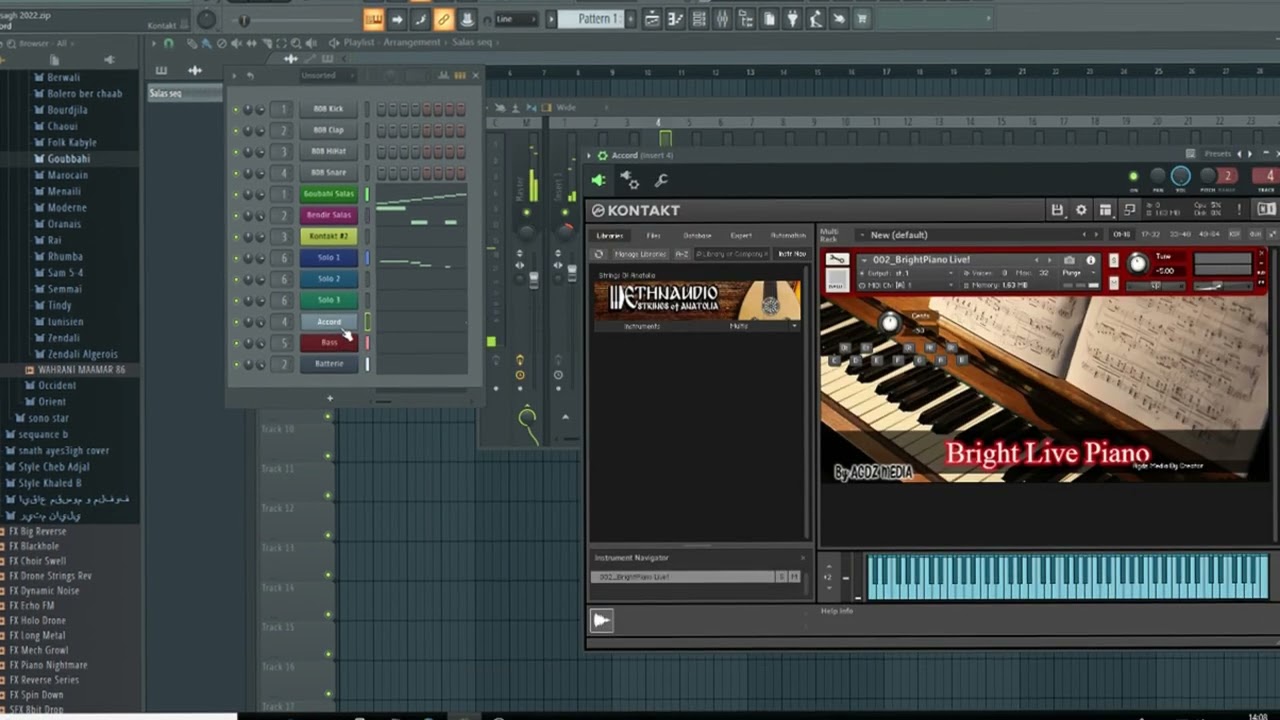Choose the playlist zoom magnifier tool

[295, 43]
